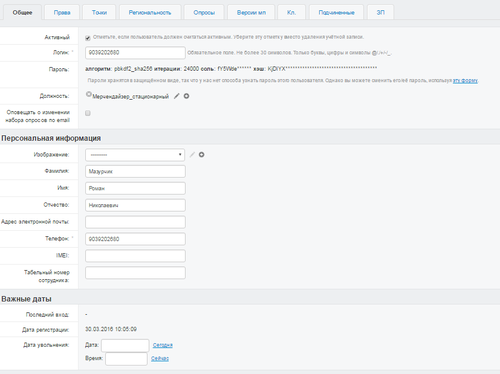
Task: Switch to the ЗП tab
Action: coord(380,13)
